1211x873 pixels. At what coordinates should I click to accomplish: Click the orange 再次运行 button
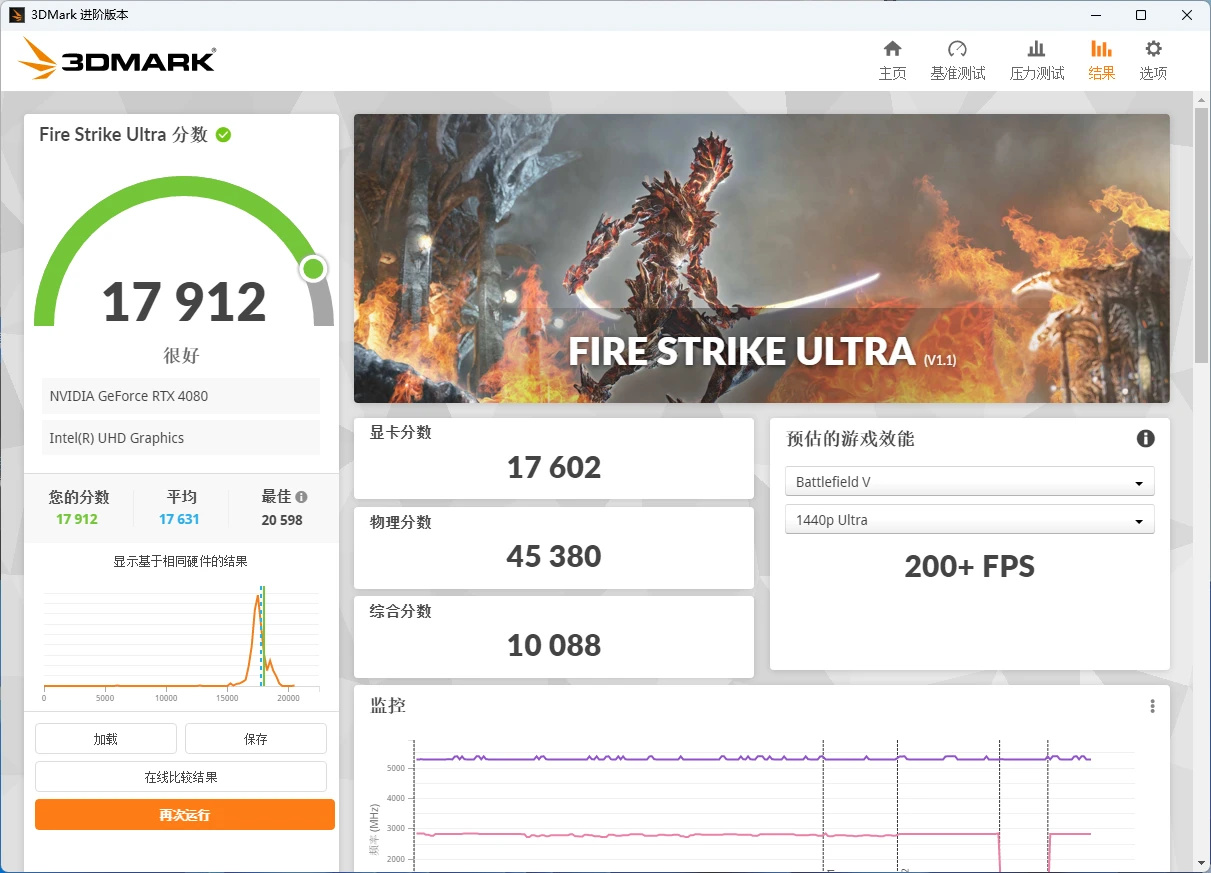pyautogui.click(x=185, y=814)
